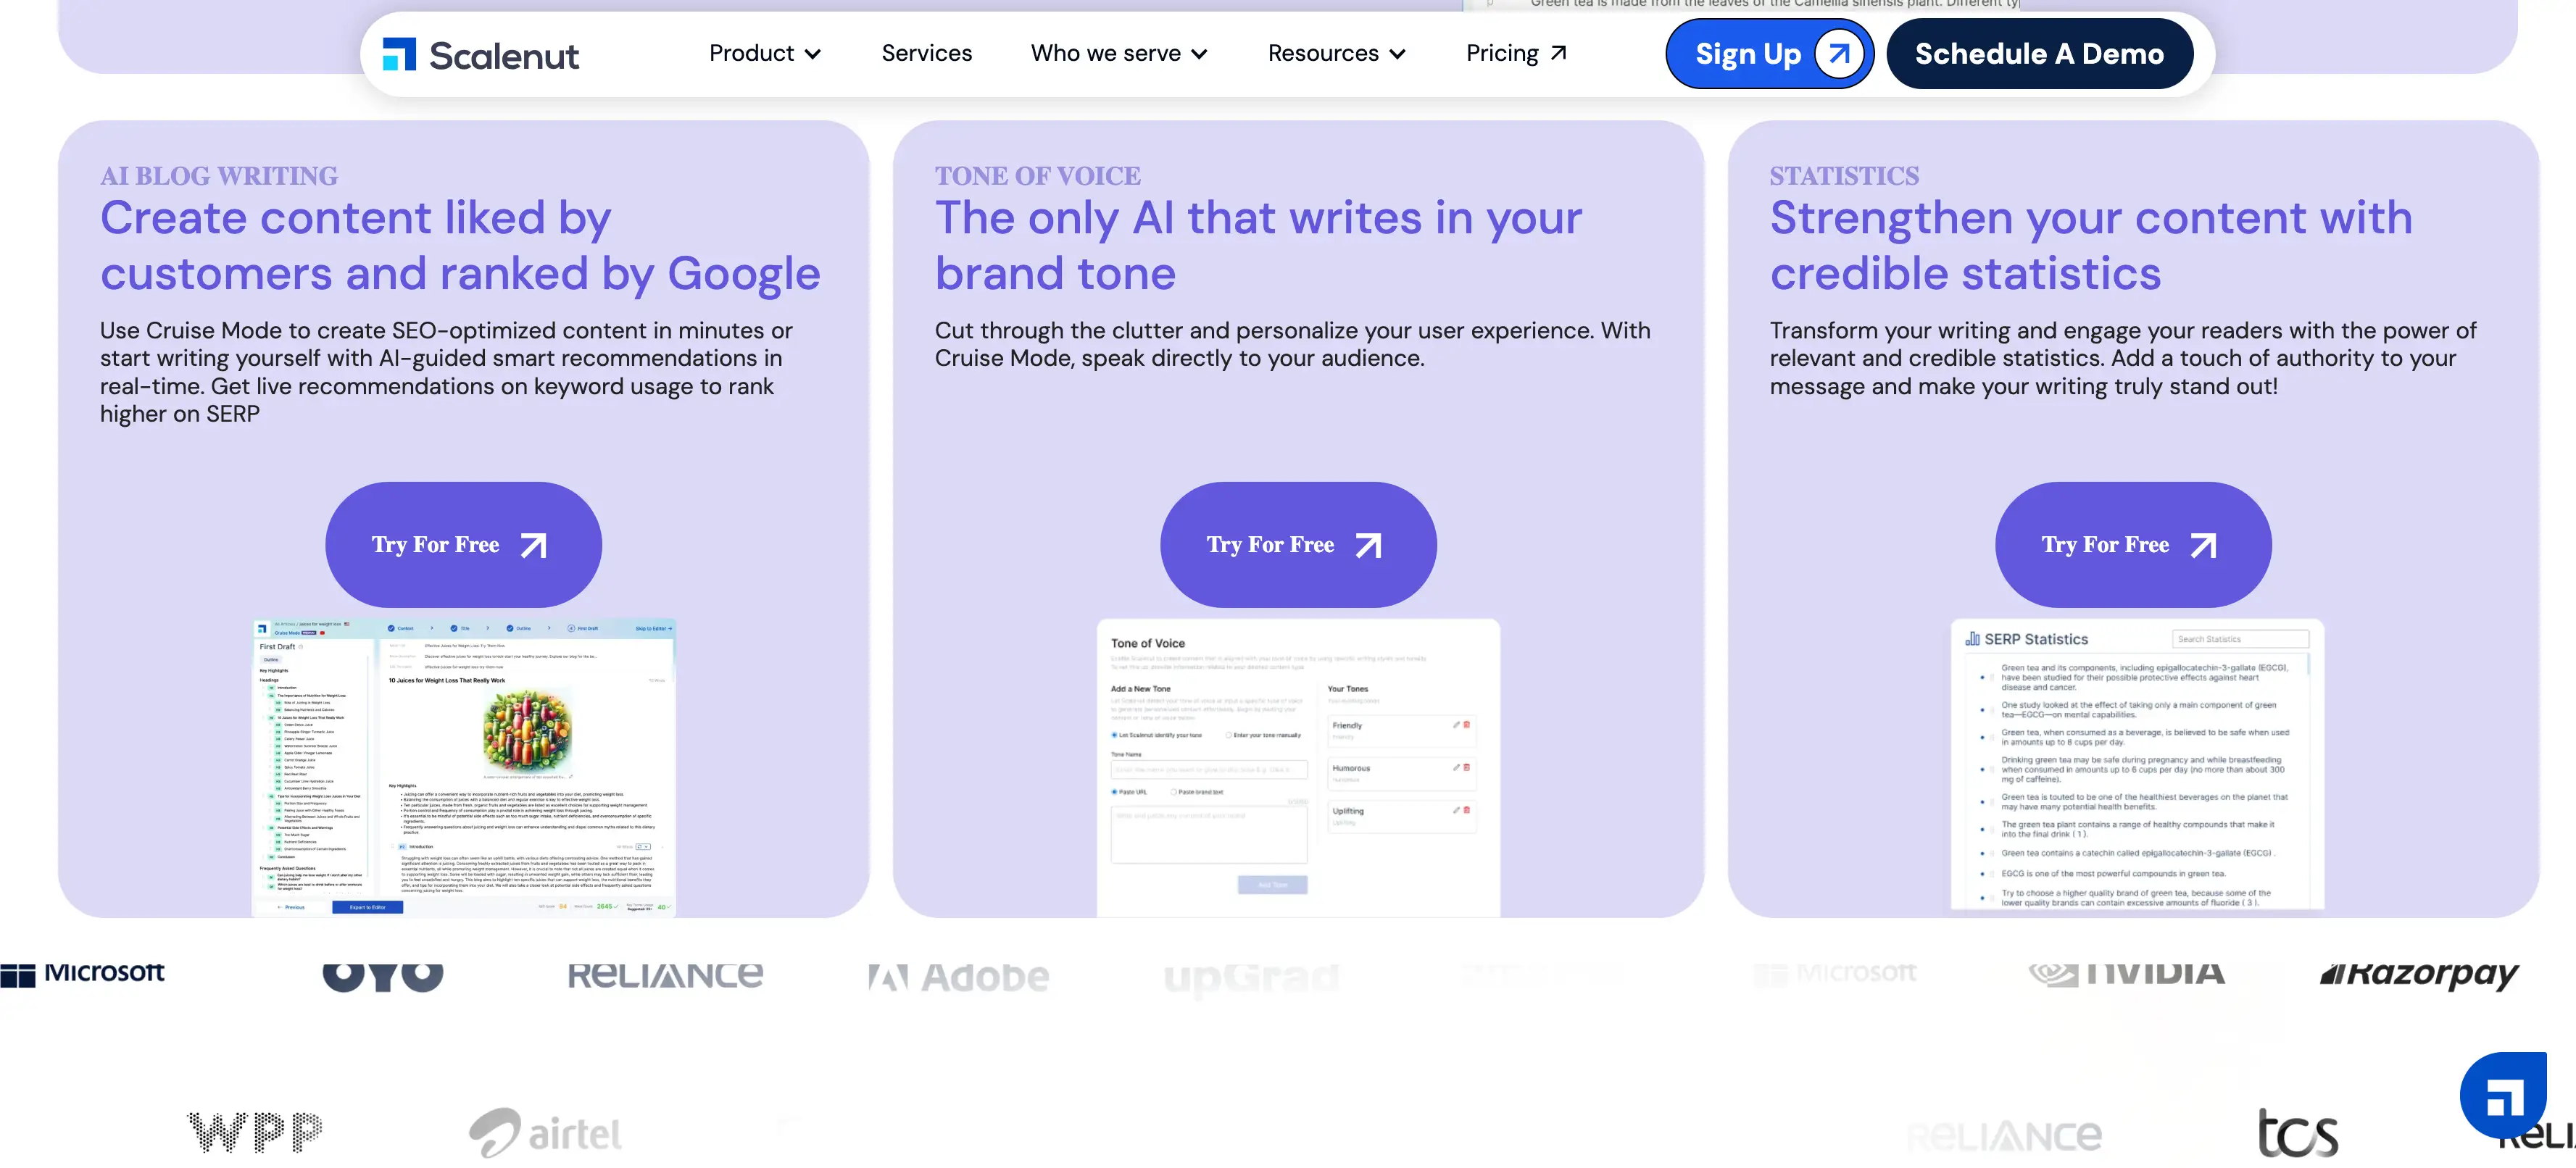Screen dimensions: 2576x1168
Task: Click the faded Reliance logo in bottom row
Action: click(x=2004, y=1136)
